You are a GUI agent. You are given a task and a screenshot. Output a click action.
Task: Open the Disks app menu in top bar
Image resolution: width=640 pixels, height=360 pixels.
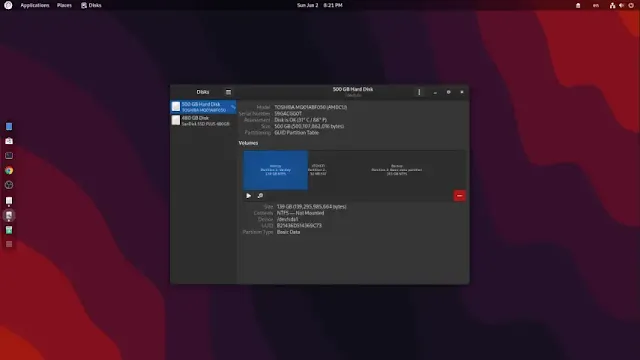[91, 5]
